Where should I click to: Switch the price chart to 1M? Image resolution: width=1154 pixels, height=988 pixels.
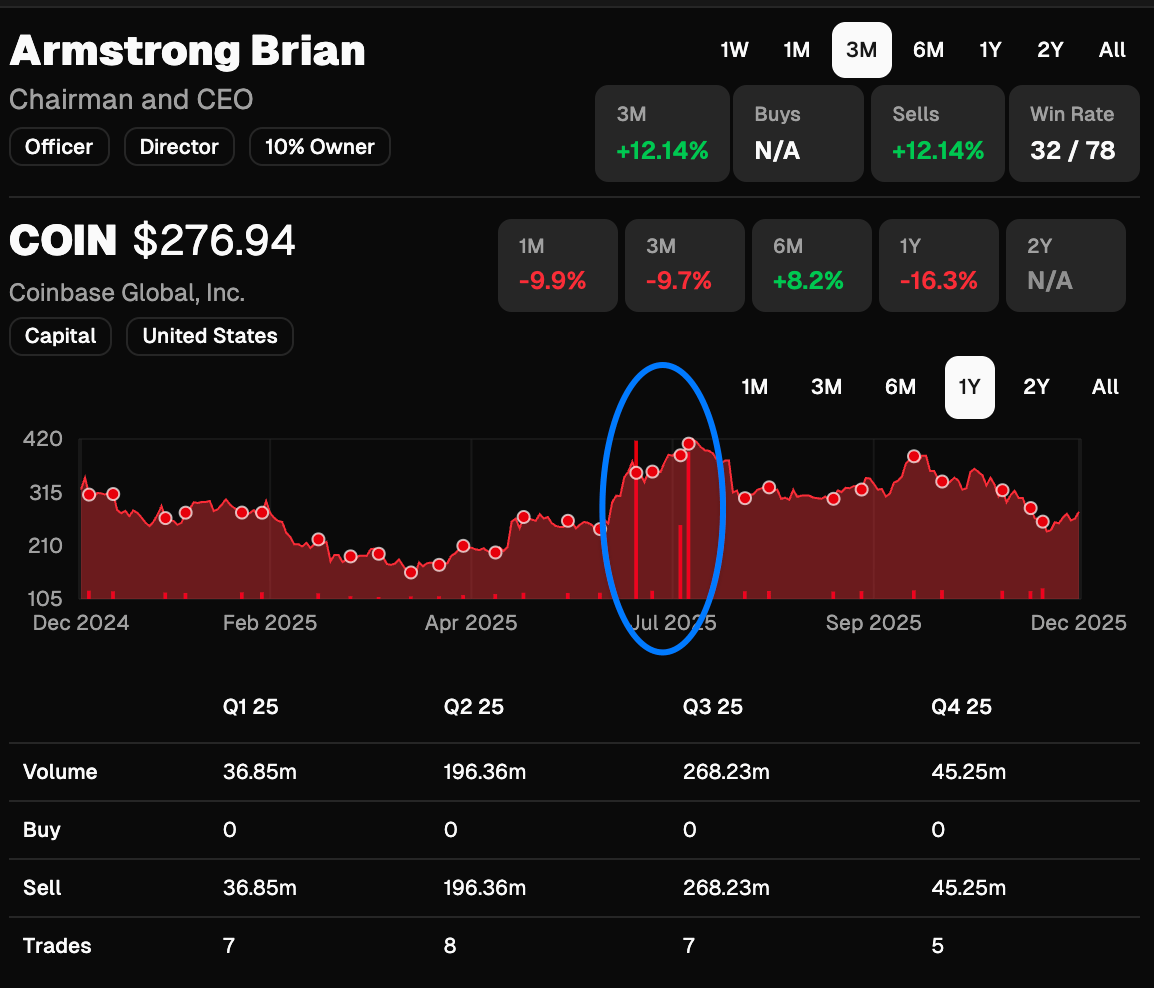pyautogui.click(x=754, y=387)
